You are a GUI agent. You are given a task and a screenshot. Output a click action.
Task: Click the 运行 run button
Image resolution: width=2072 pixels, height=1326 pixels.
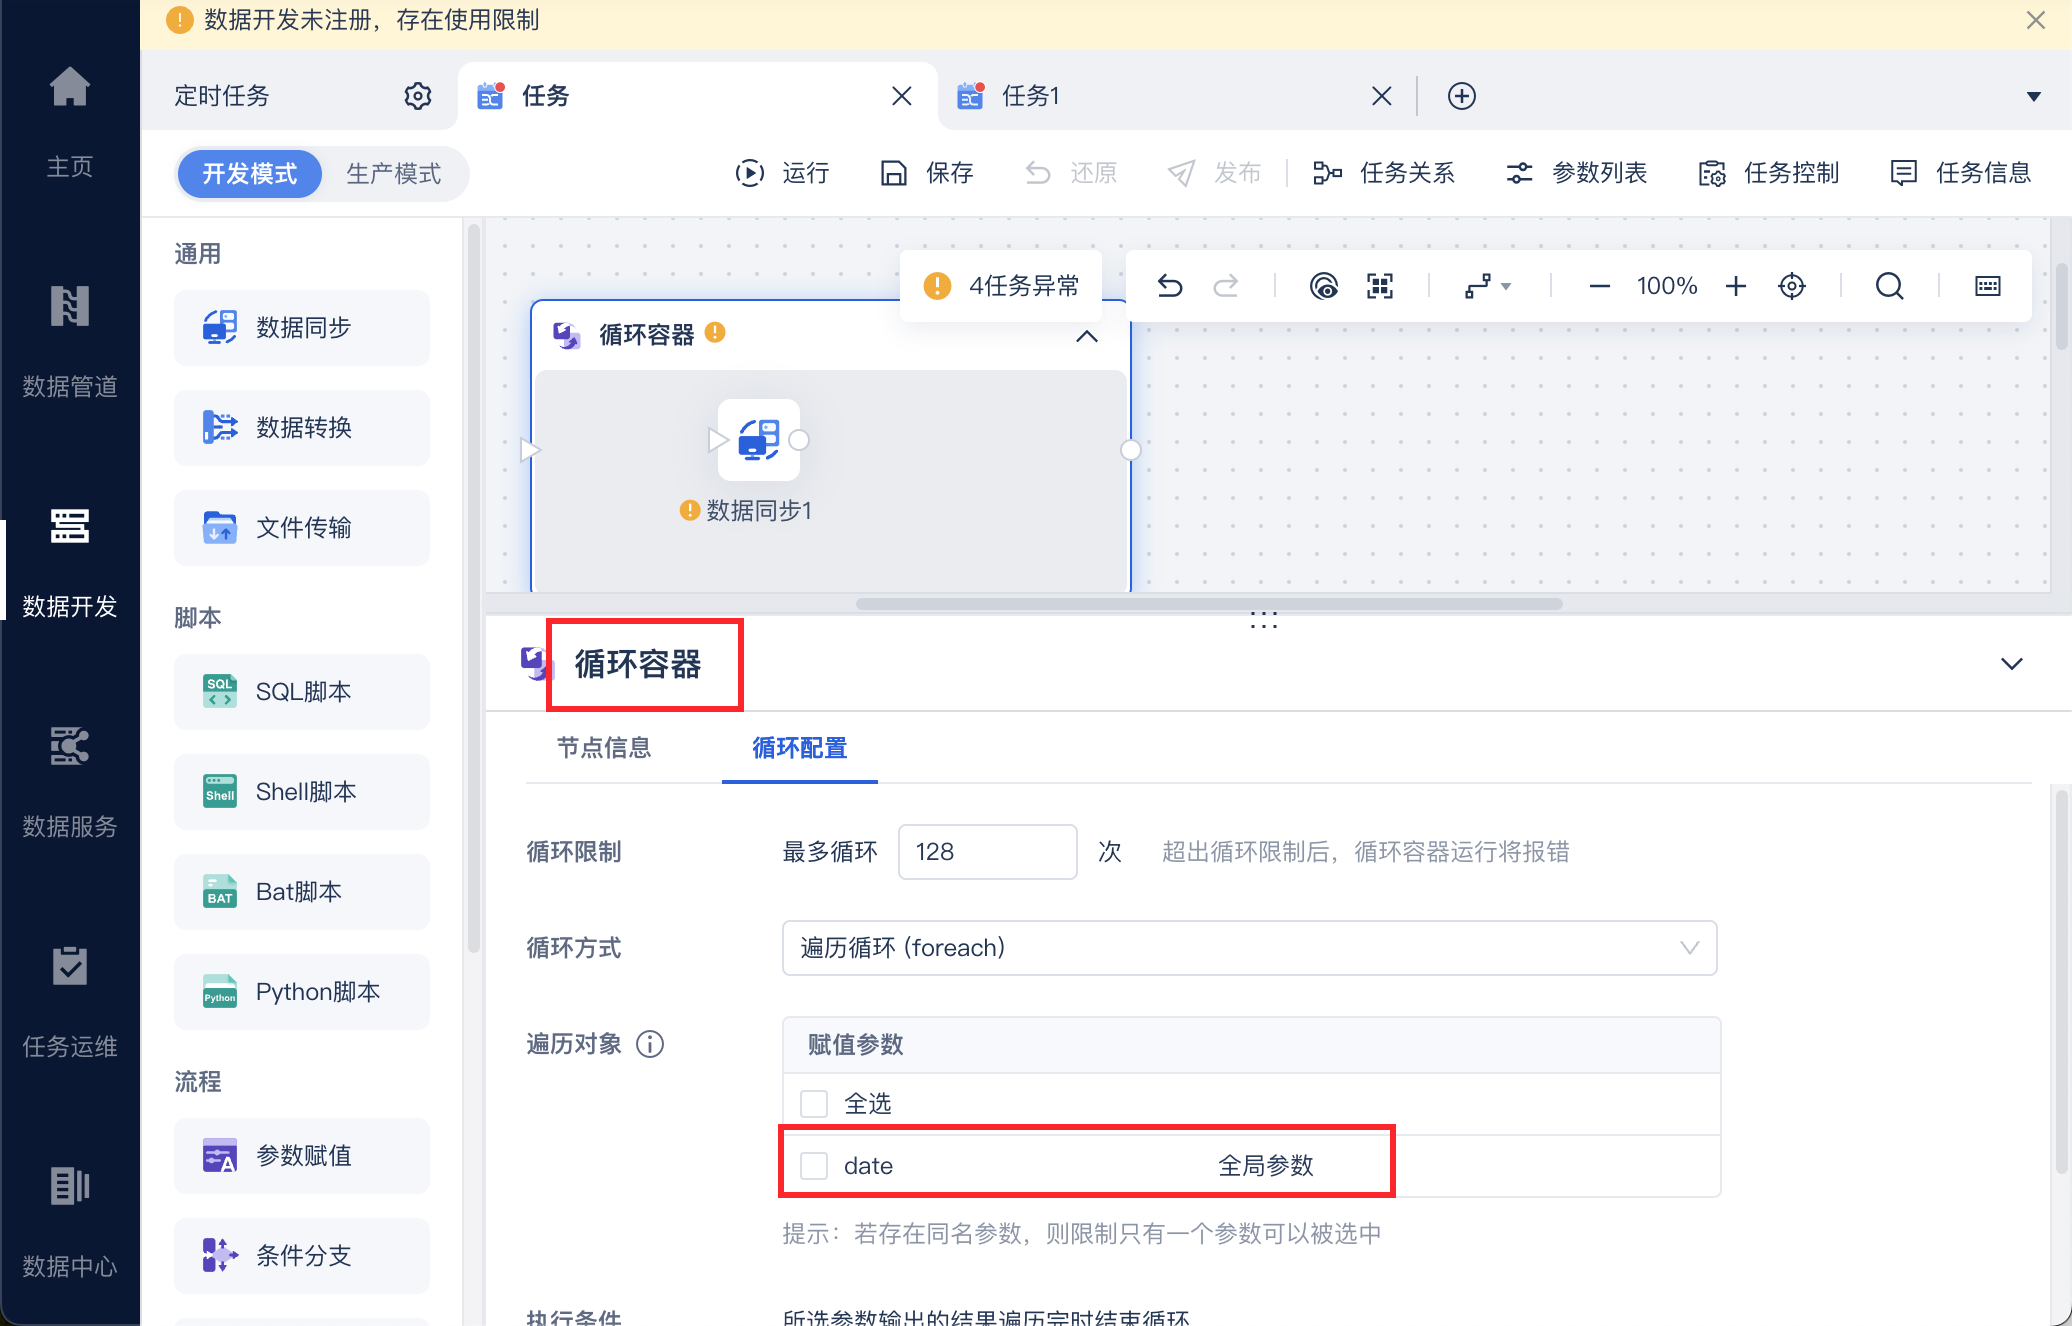pos(783,173)
